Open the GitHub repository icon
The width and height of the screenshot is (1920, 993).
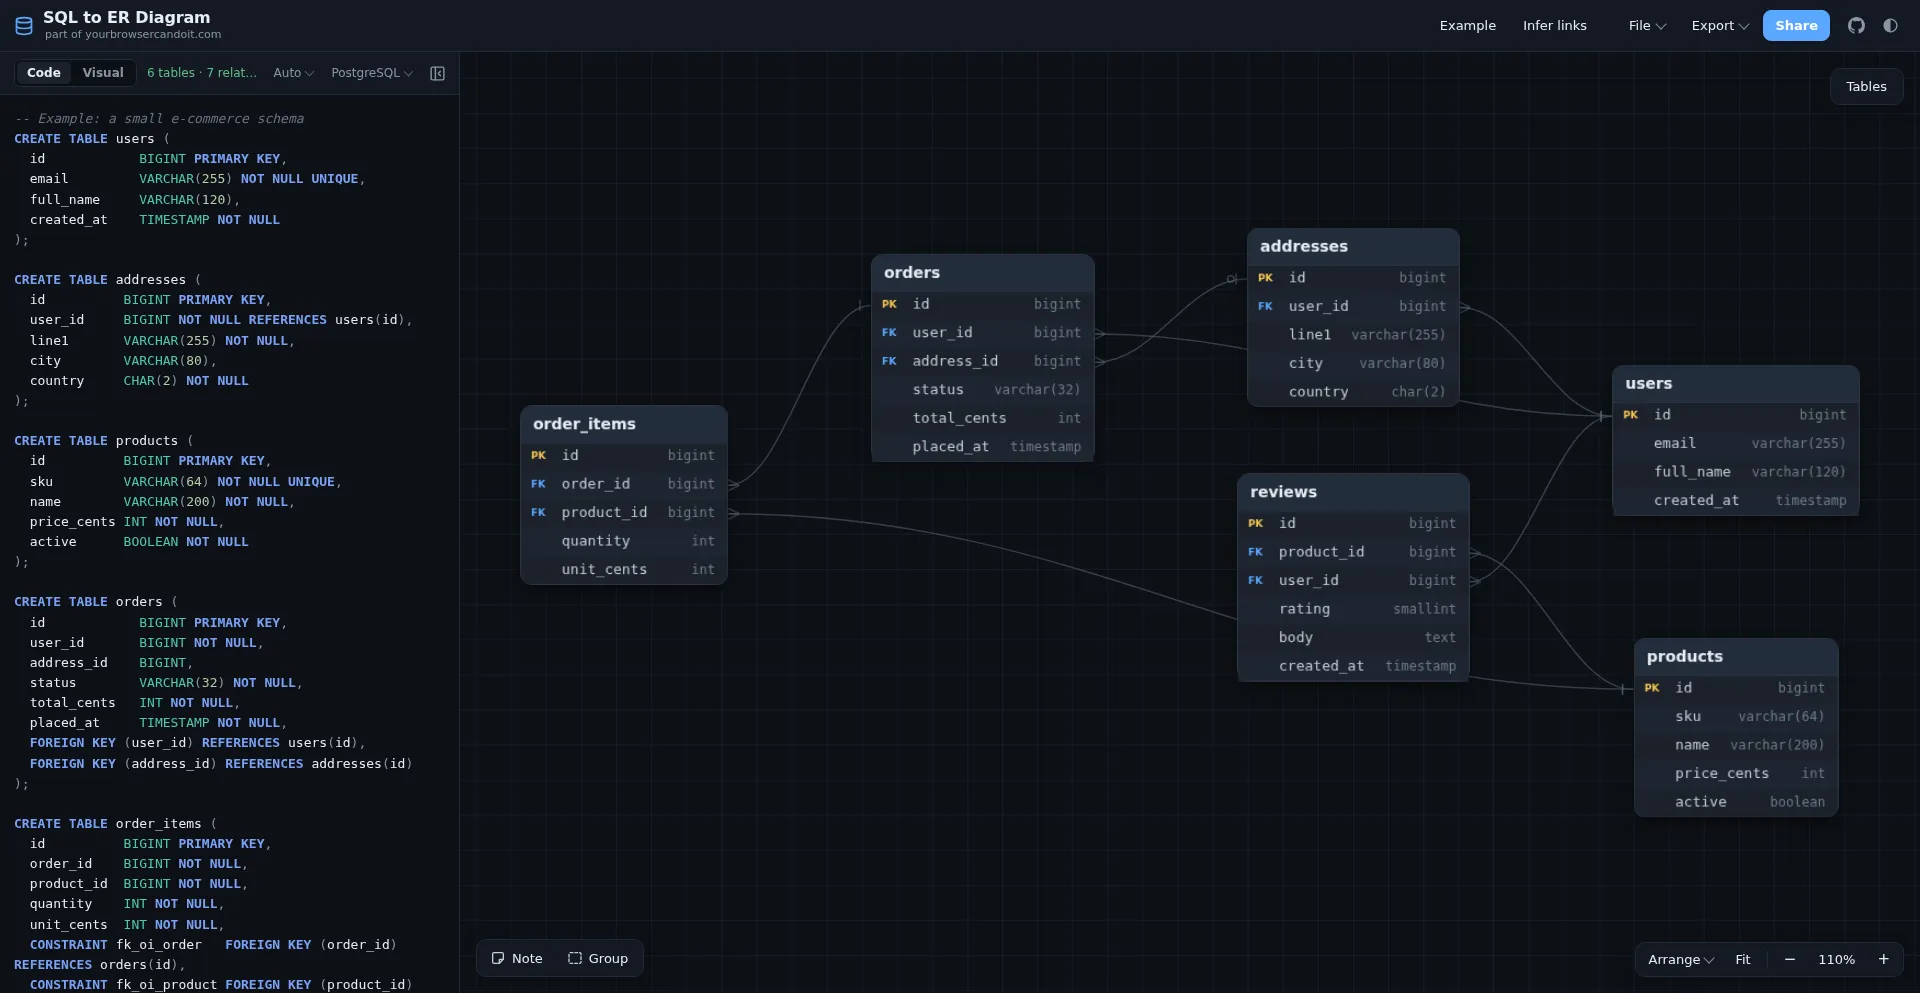tap(1856, 26)
